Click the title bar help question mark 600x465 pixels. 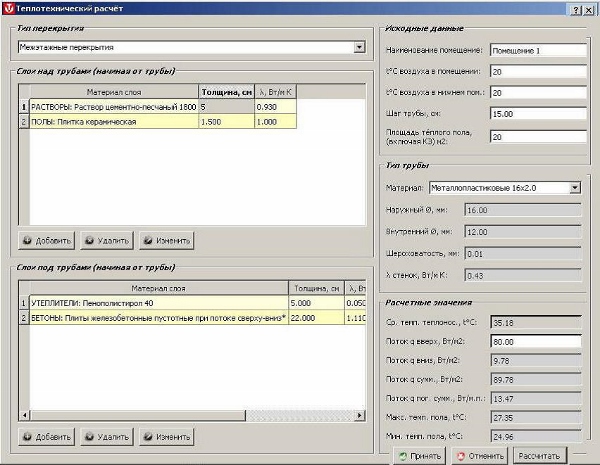point(575,8)
